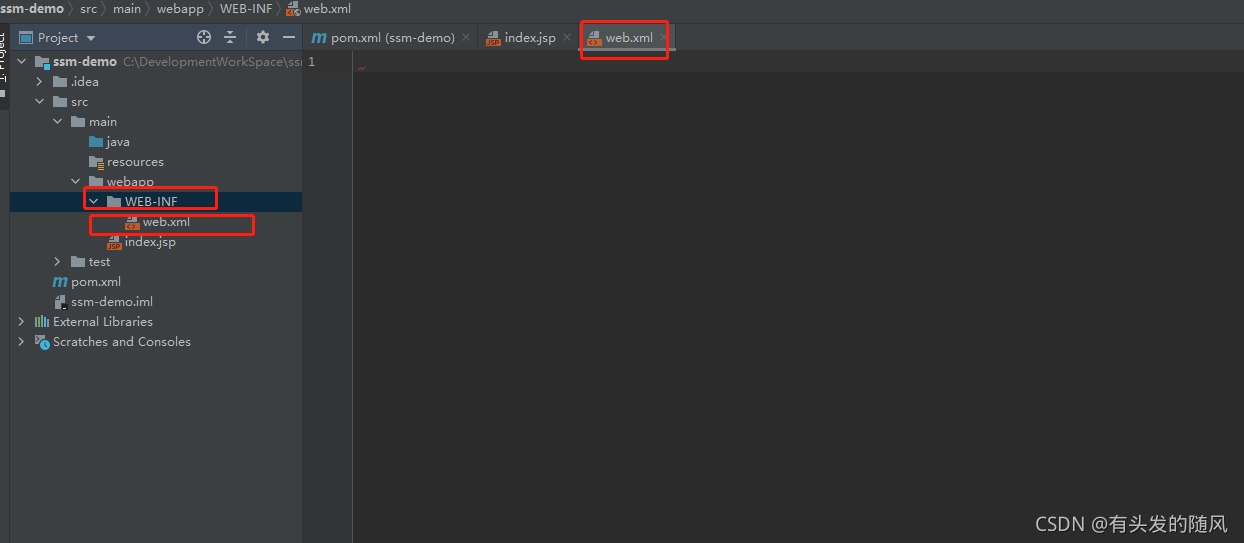
Task: Click ssm-demo breadcrumb in navigation bar
Action: [32, 9]
